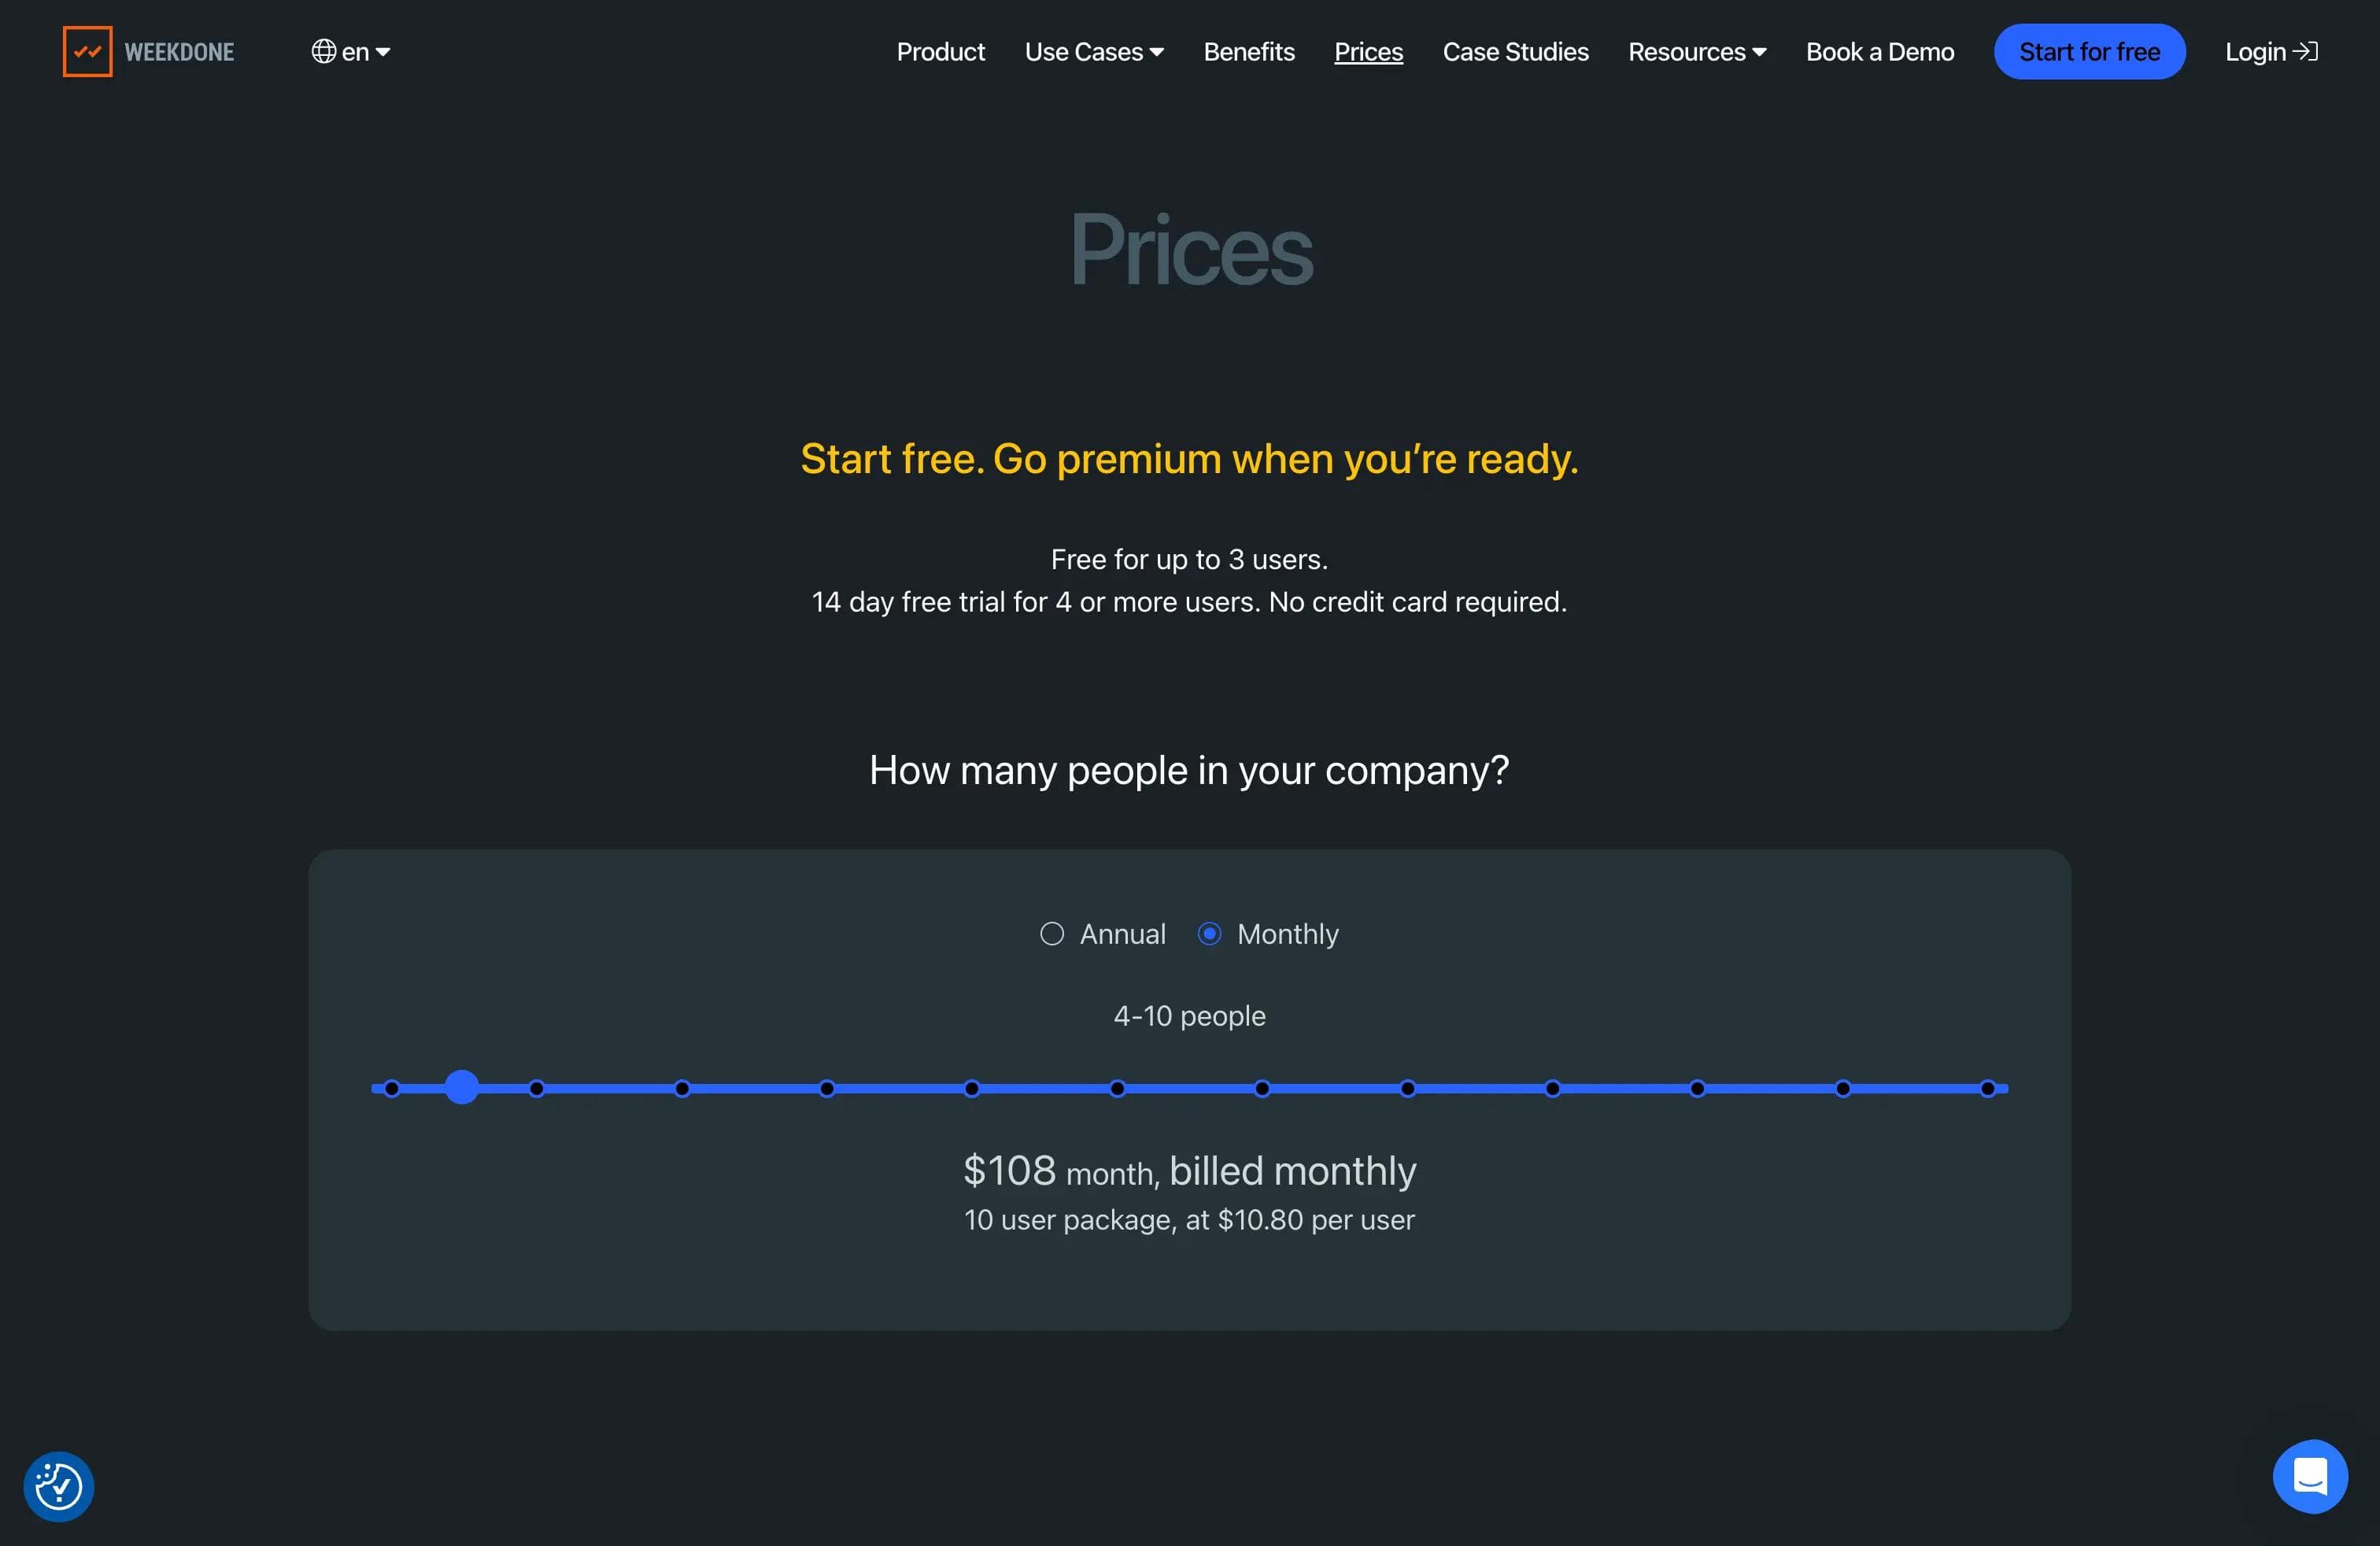Image resolution: width=2380 pixels, height=1546 pixels.
Task: Click the Start for free button
Action: [2089, 51]
